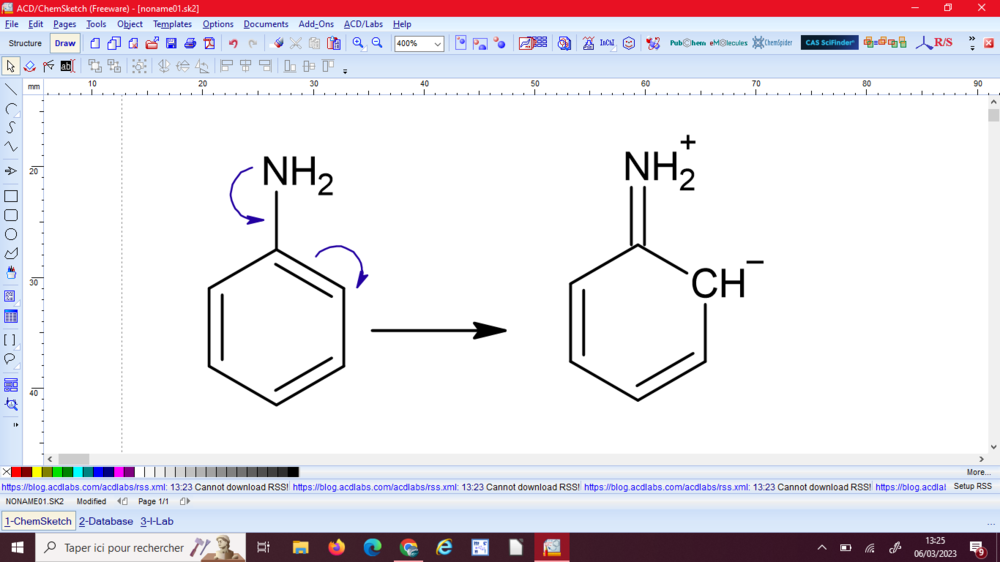Open the PubChem search icon
The width and height of the screenshot is (1000, 562).
coord(687,43)
